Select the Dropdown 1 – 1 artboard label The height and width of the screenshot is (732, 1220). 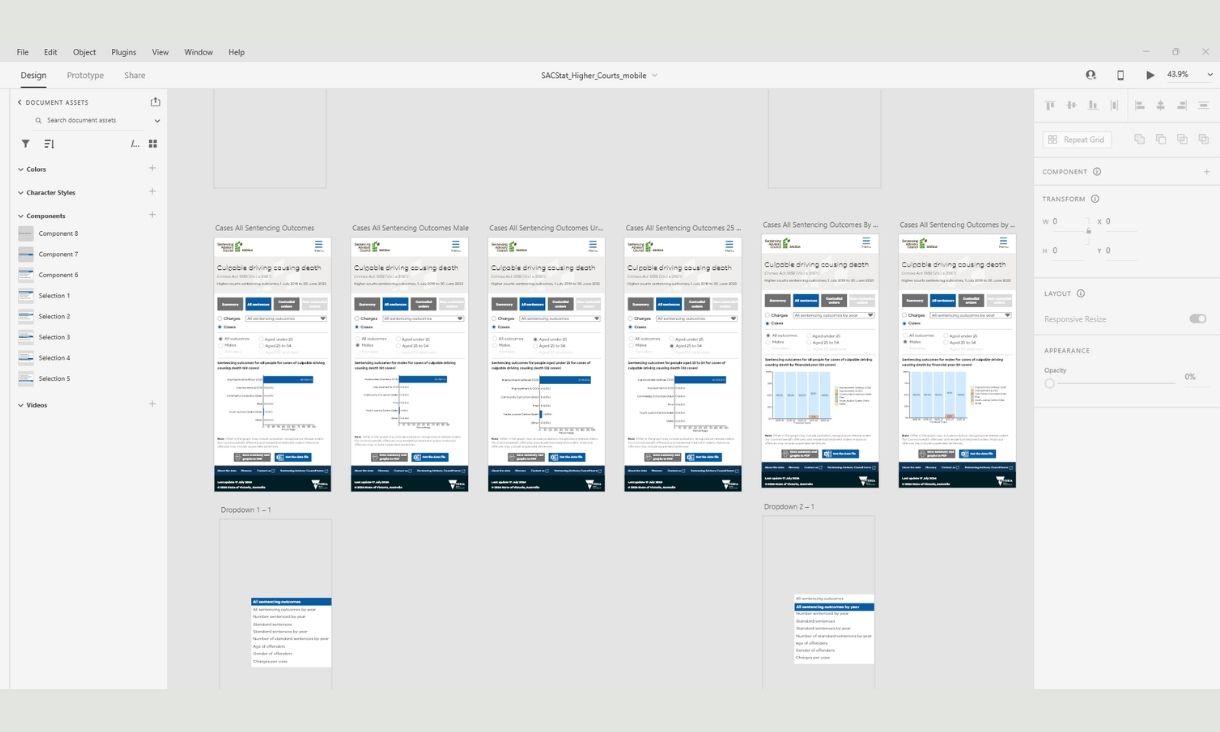pos(246,510)
